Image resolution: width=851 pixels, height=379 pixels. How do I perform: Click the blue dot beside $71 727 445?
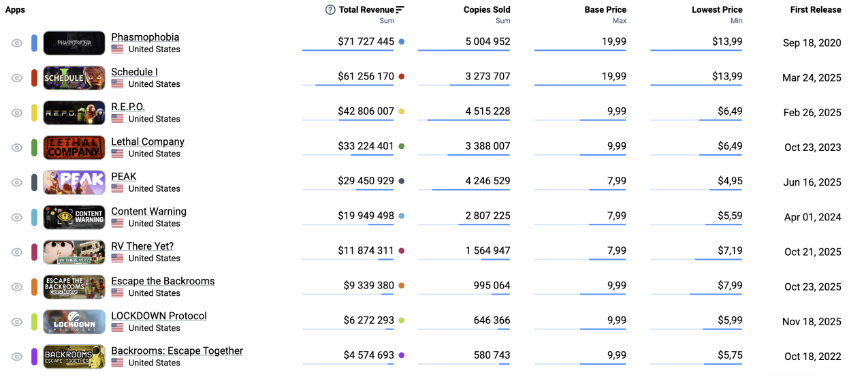point(402,41)
